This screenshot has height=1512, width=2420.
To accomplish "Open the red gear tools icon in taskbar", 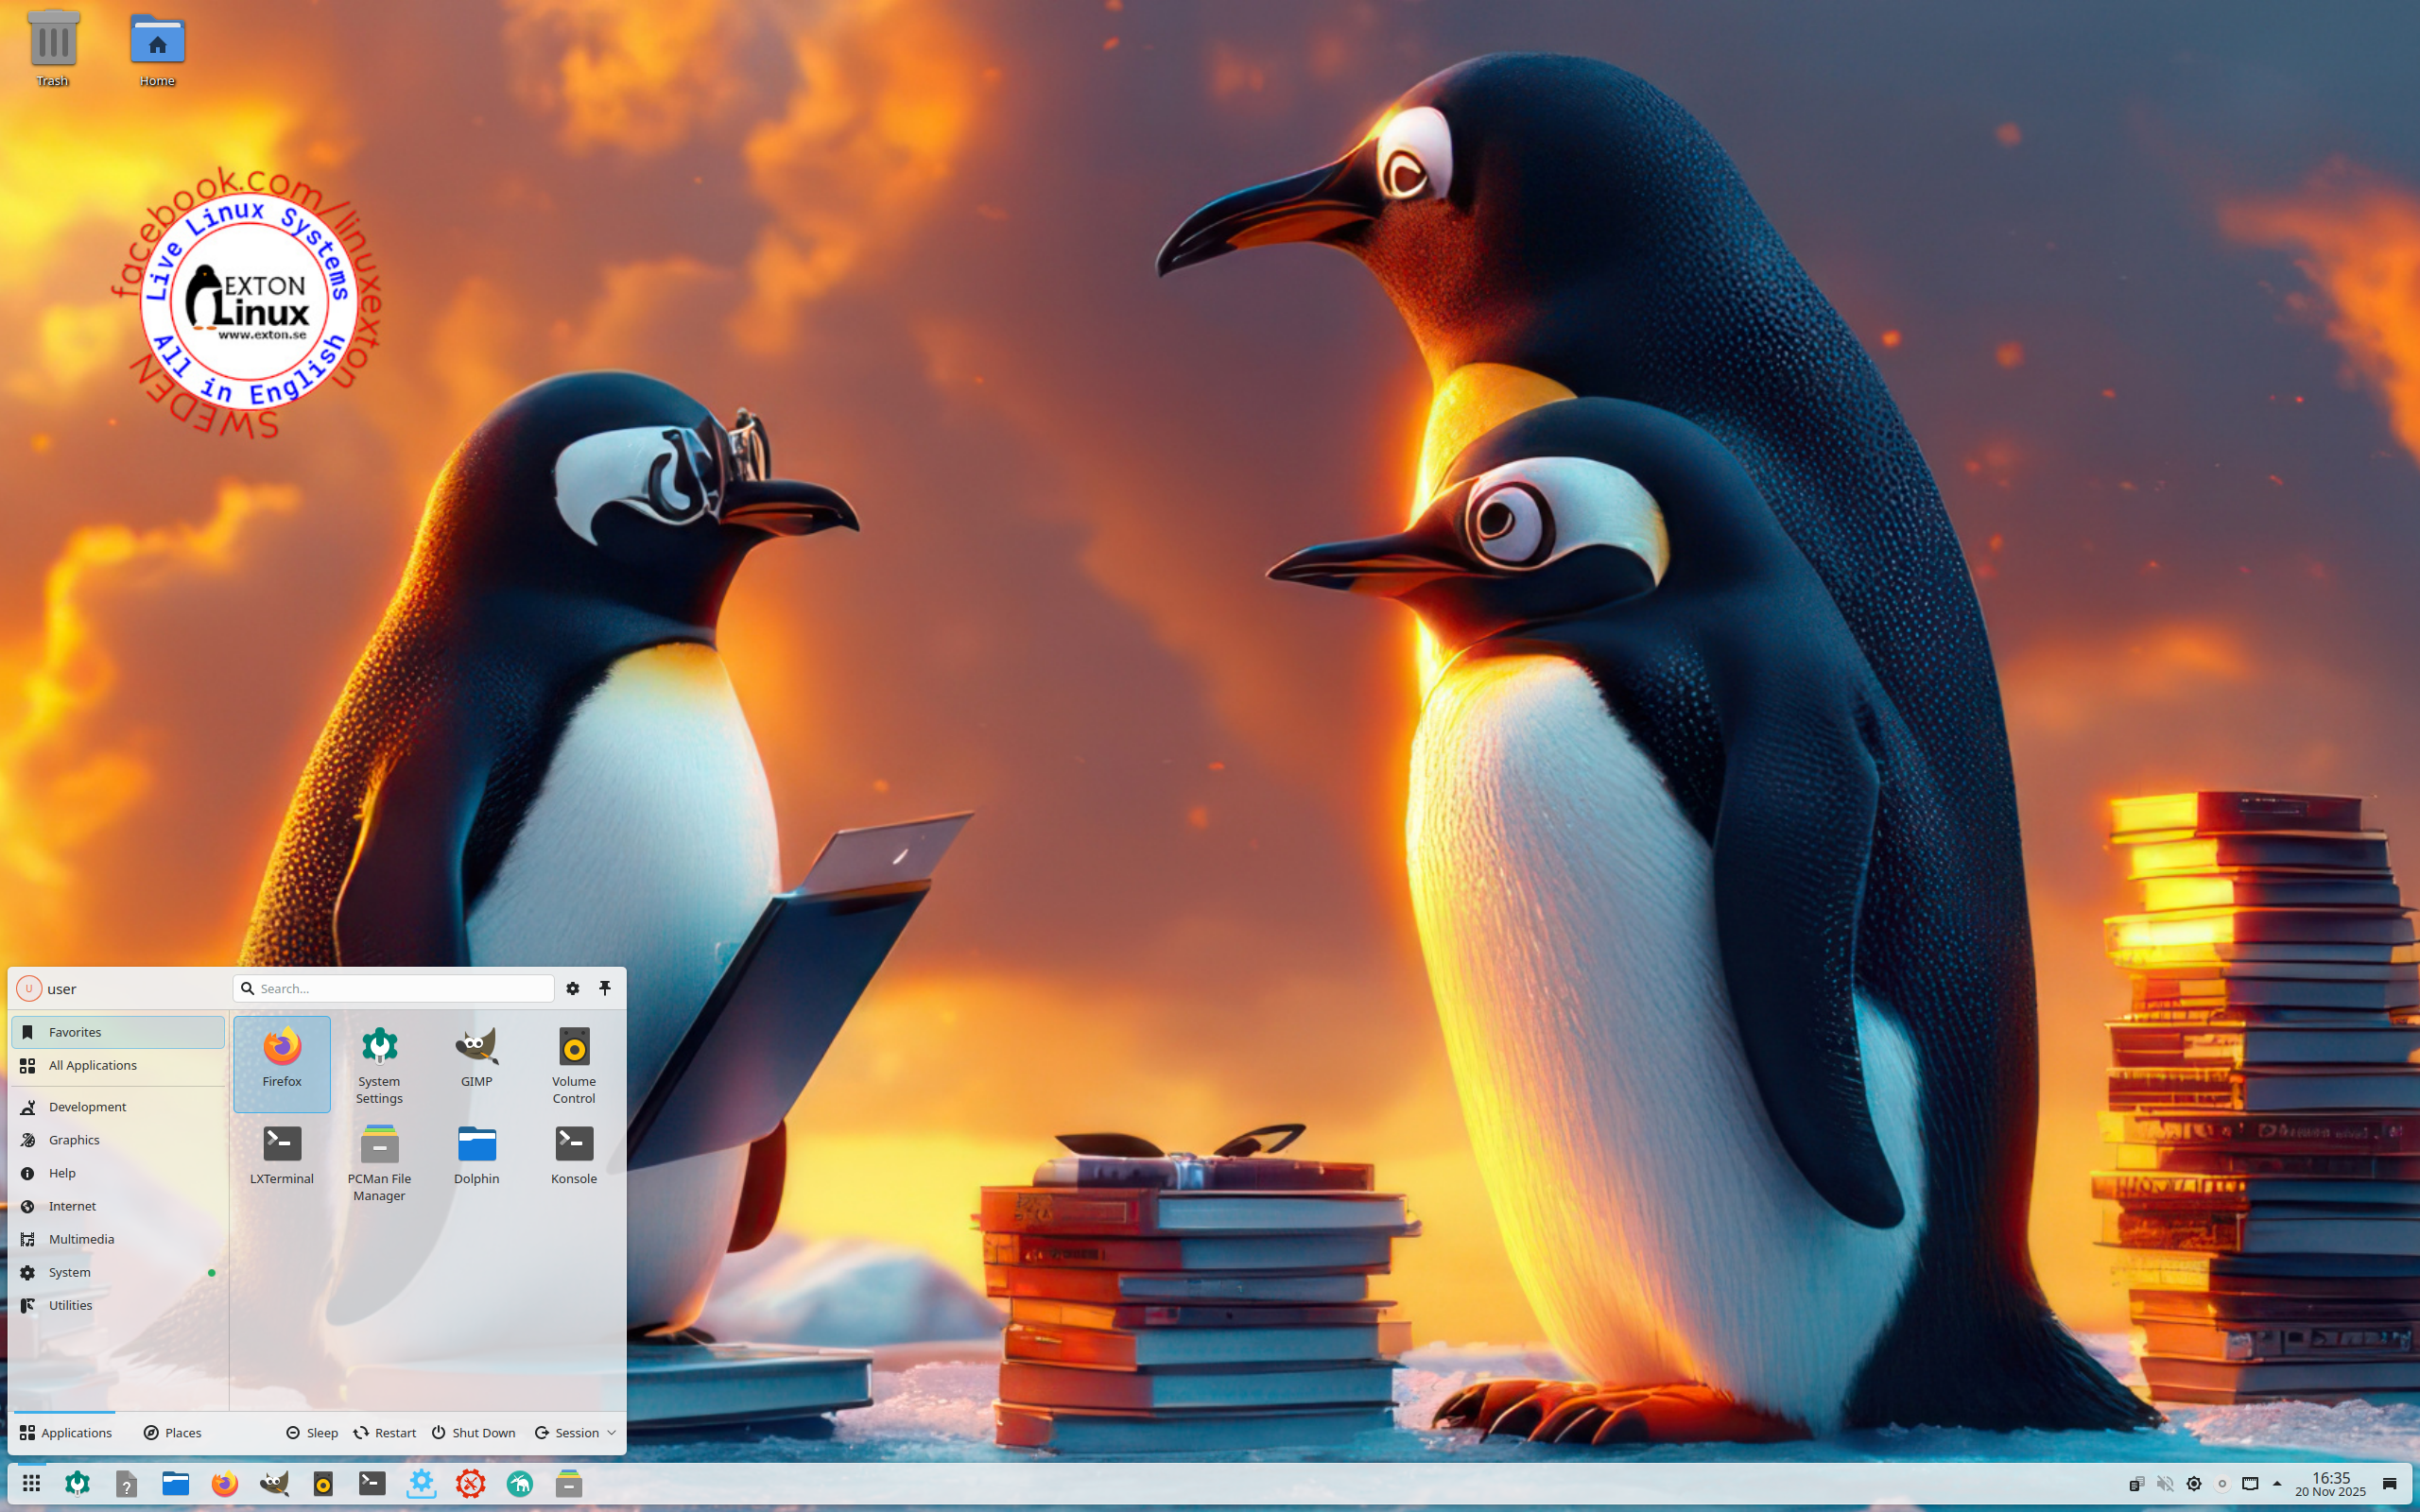I will (x=471, y=1484).
